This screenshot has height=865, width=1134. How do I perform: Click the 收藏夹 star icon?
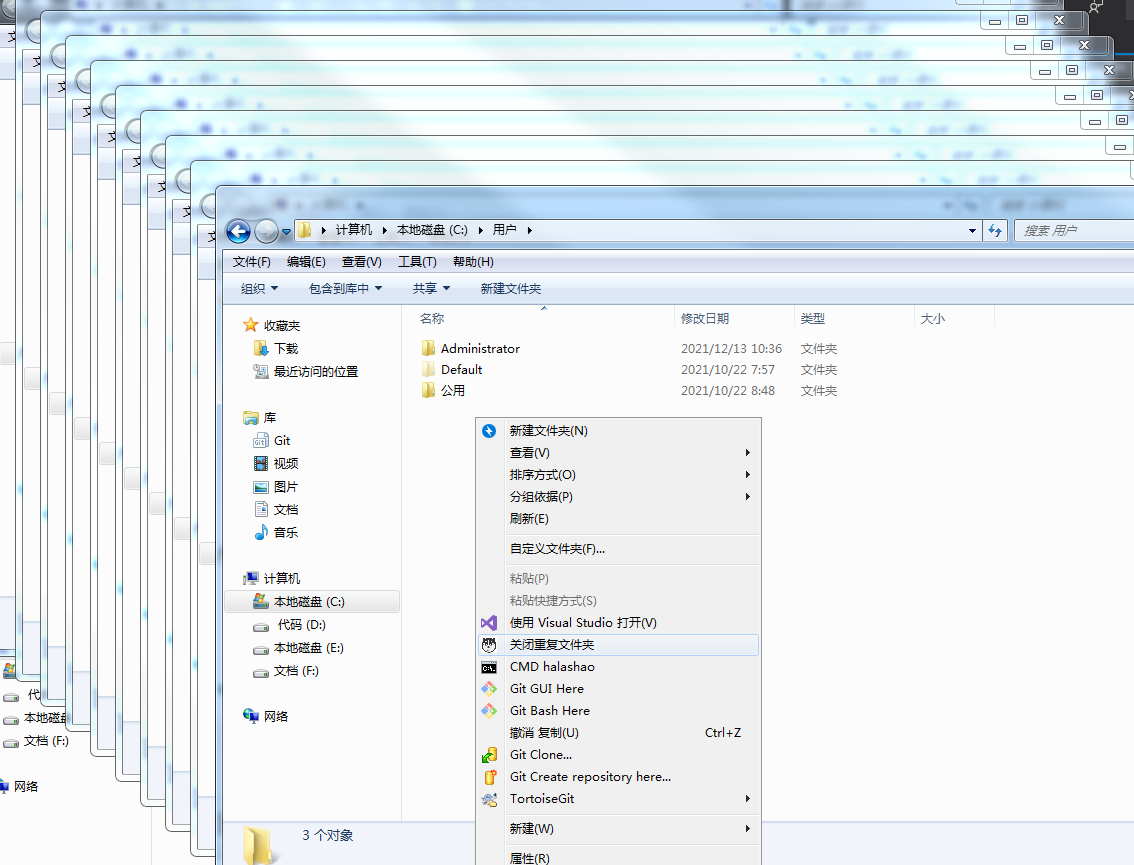250,325
